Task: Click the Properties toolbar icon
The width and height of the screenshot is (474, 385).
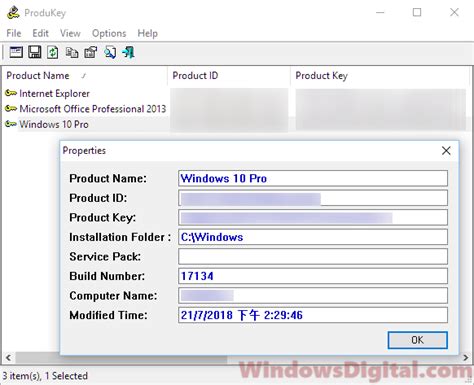Action: (x=90, y=52)
